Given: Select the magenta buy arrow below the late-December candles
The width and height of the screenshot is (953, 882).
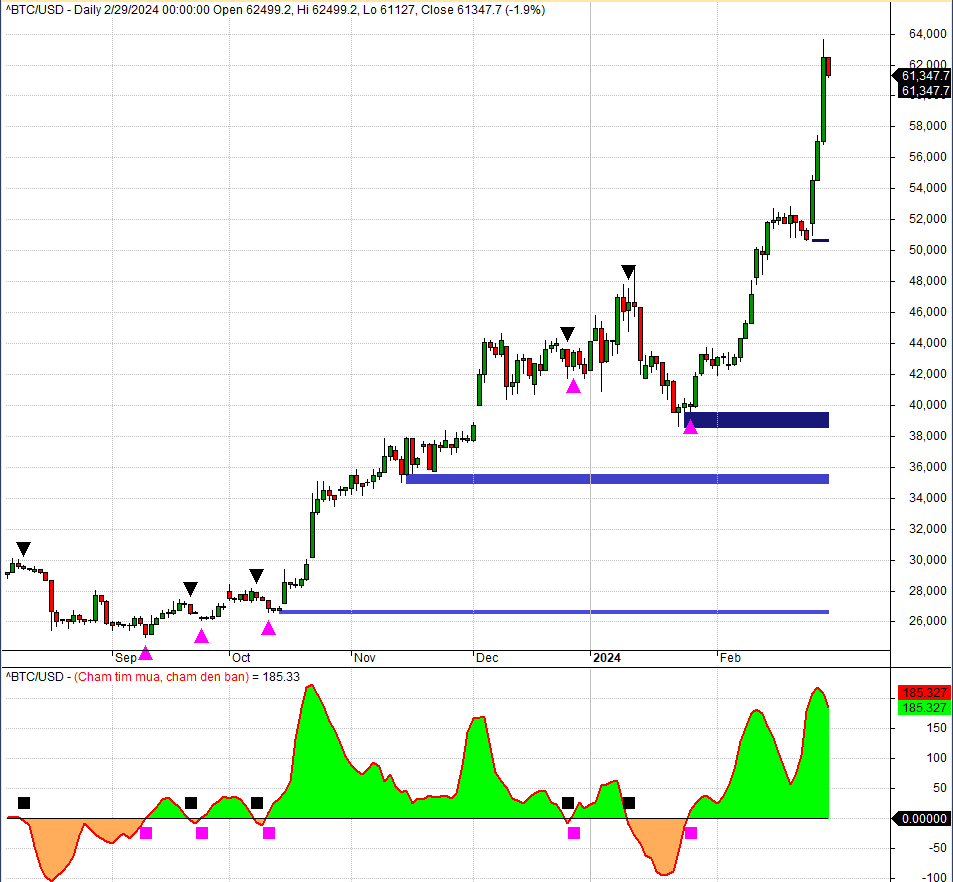Looking at the screenshot, I should coord(573,385).
